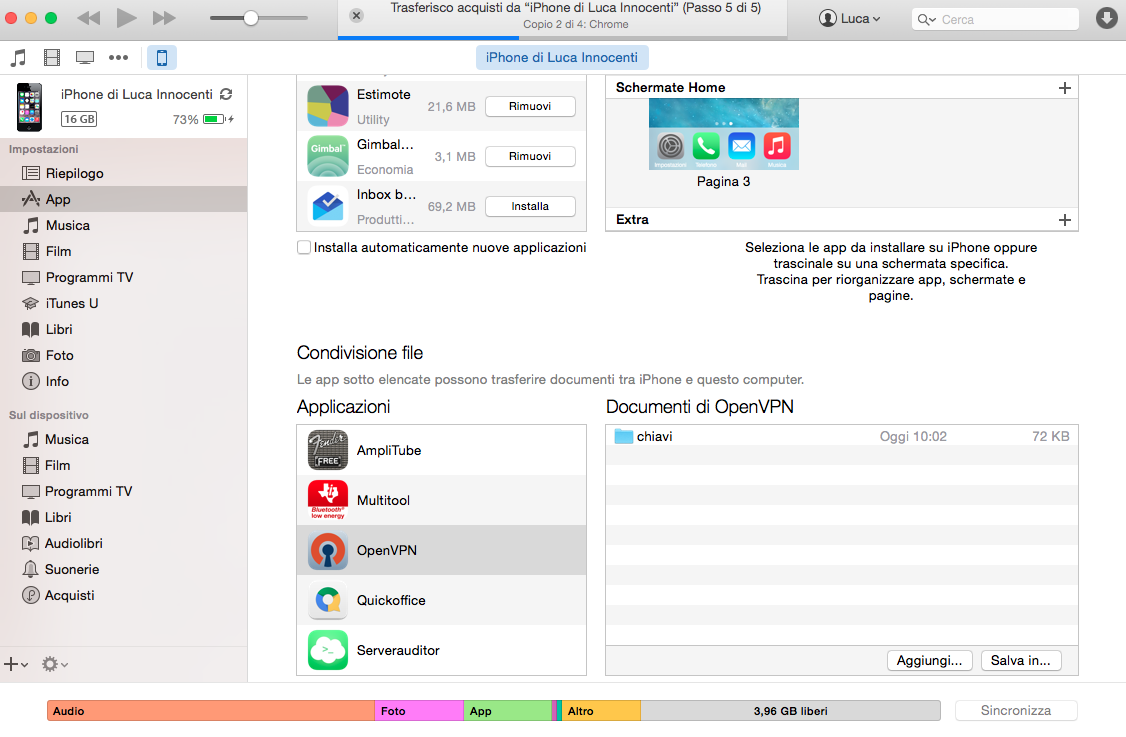Select Foto in the sidebar
1126x737 pixels.
click(124, 356)
